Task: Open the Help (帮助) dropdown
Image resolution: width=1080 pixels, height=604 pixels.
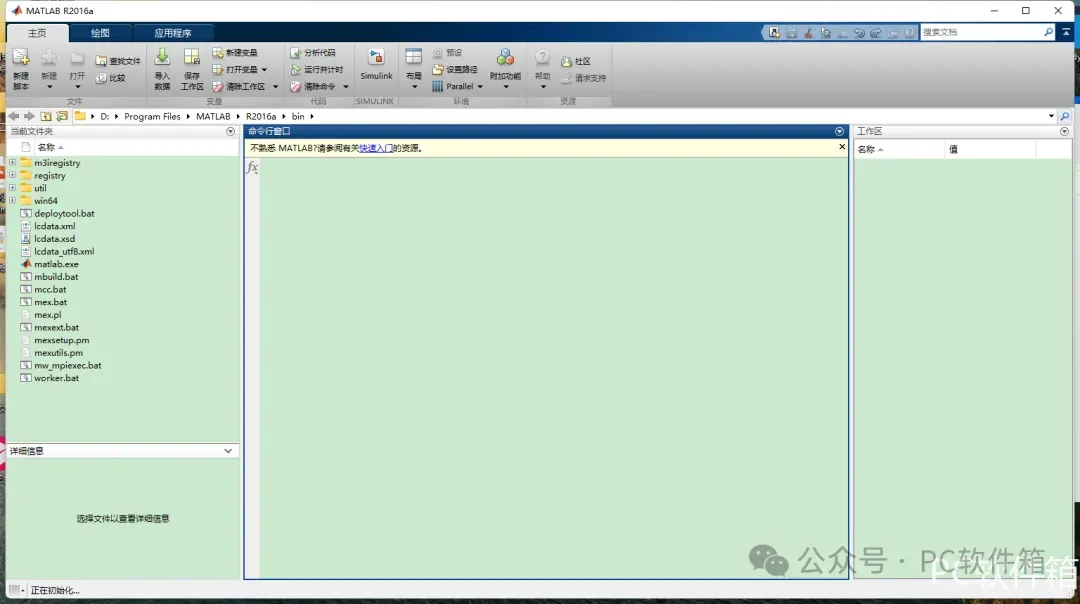Action: click(543, 87)
